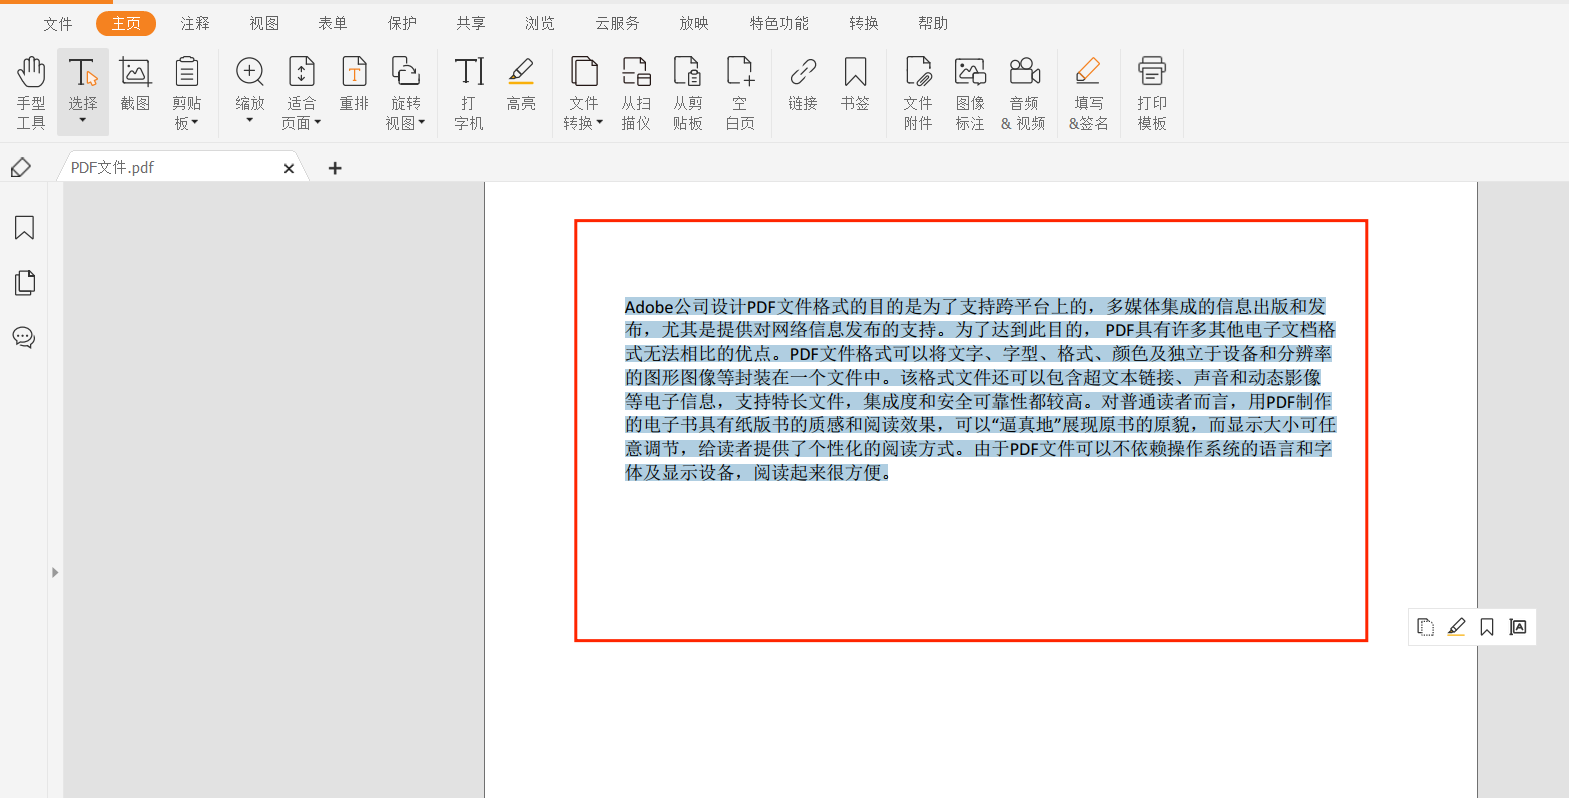Click the Highlight (高亮) ribbon tool
1569x798 pixels.
521,84
